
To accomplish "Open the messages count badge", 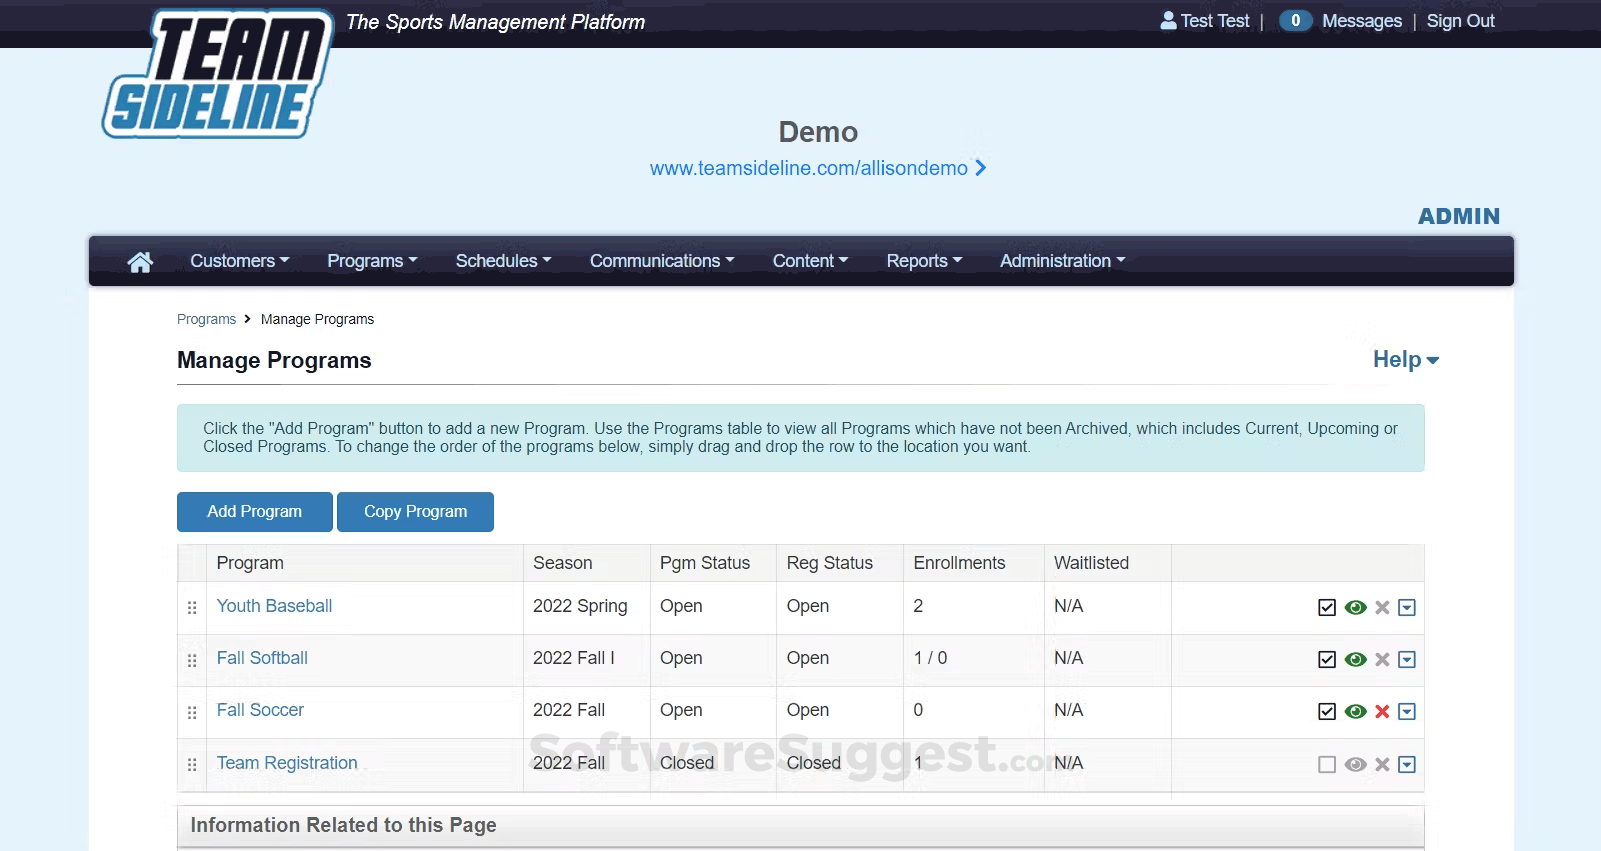I will pyautogui.click(x=1295, y=20).
